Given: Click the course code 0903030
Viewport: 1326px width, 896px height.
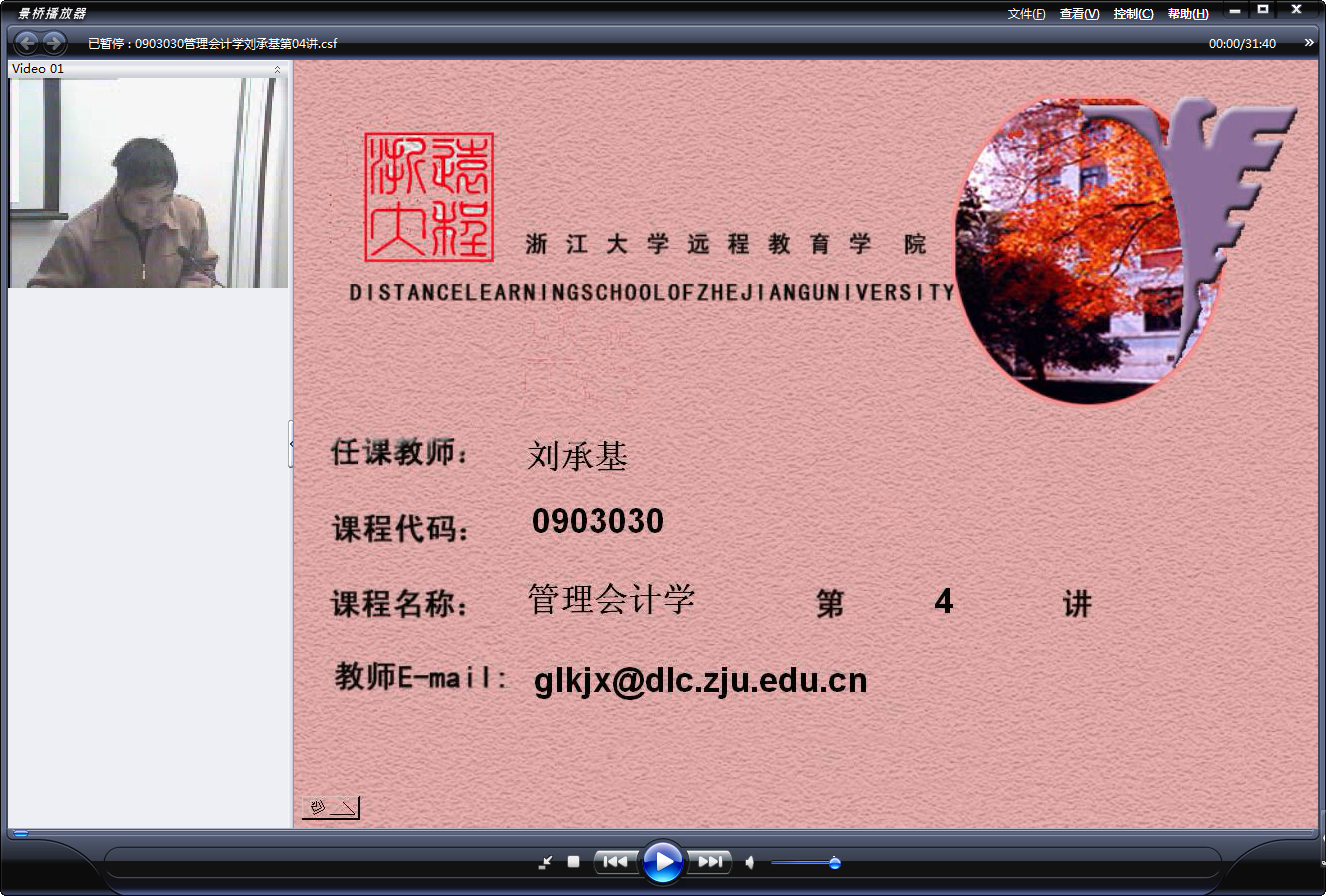Looking at the screenshot, I should (x=598, y=521).
